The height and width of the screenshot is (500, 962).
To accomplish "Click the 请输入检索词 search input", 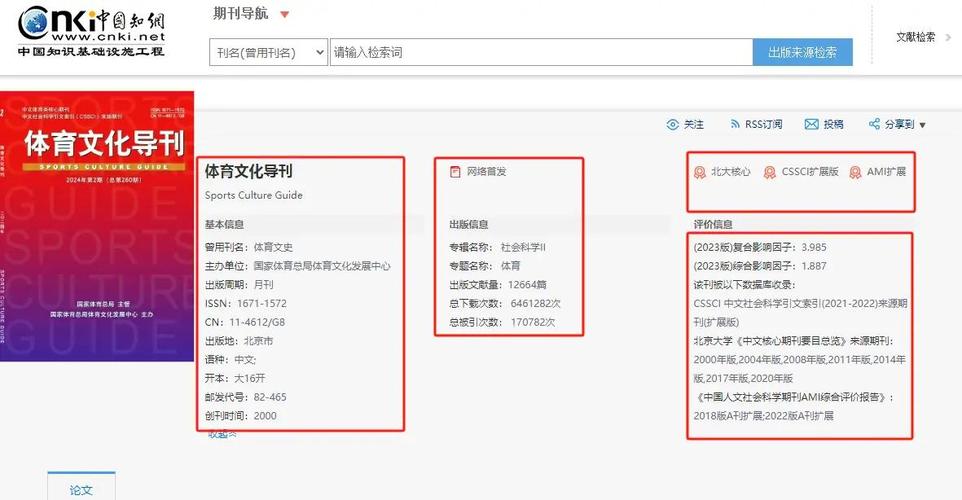I will click(541, 52).
